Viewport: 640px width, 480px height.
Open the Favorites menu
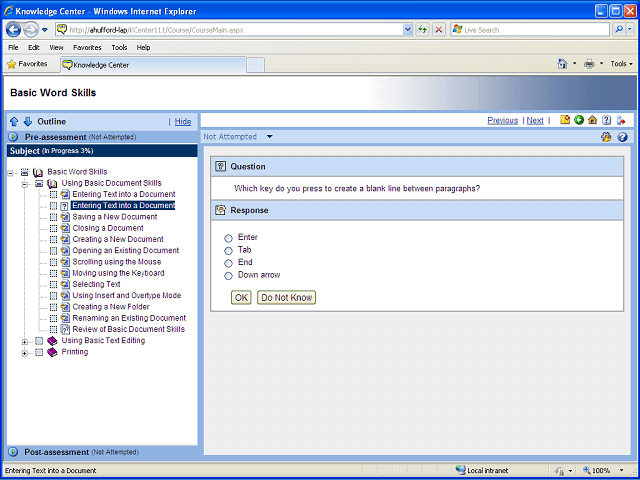tap(87, 47)
